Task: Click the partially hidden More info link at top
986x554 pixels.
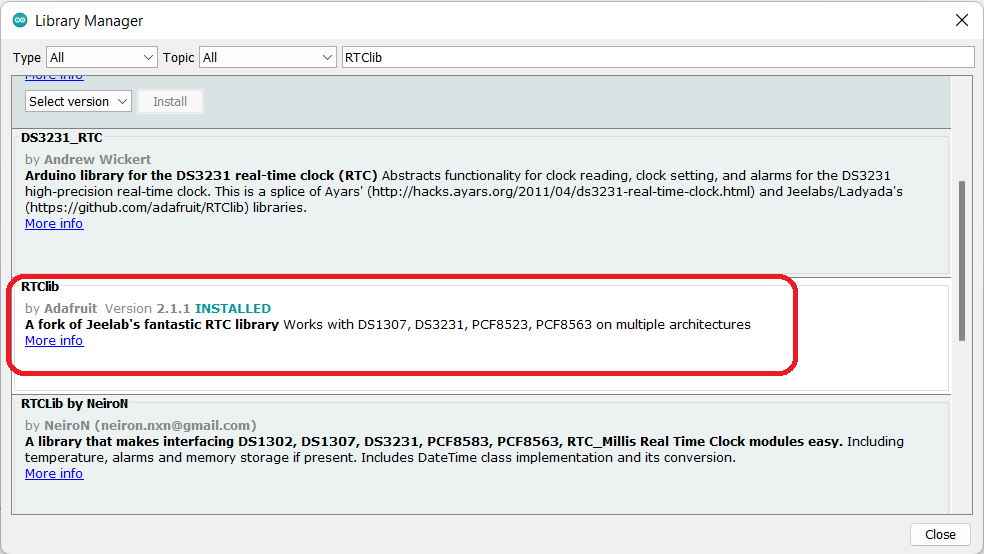Action: click(x=54, y=77)
